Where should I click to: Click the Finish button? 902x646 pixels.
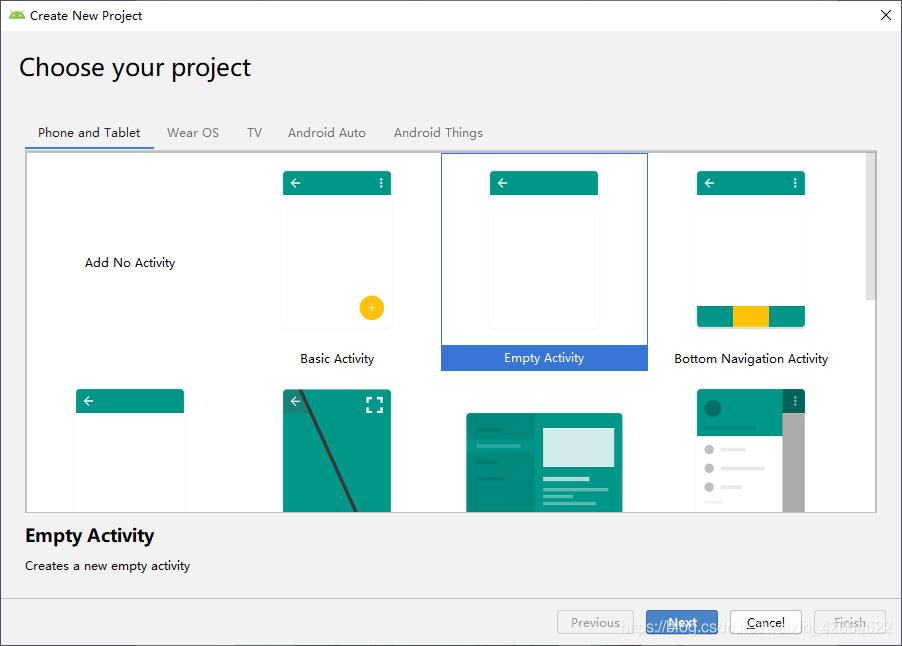[850, 622]
